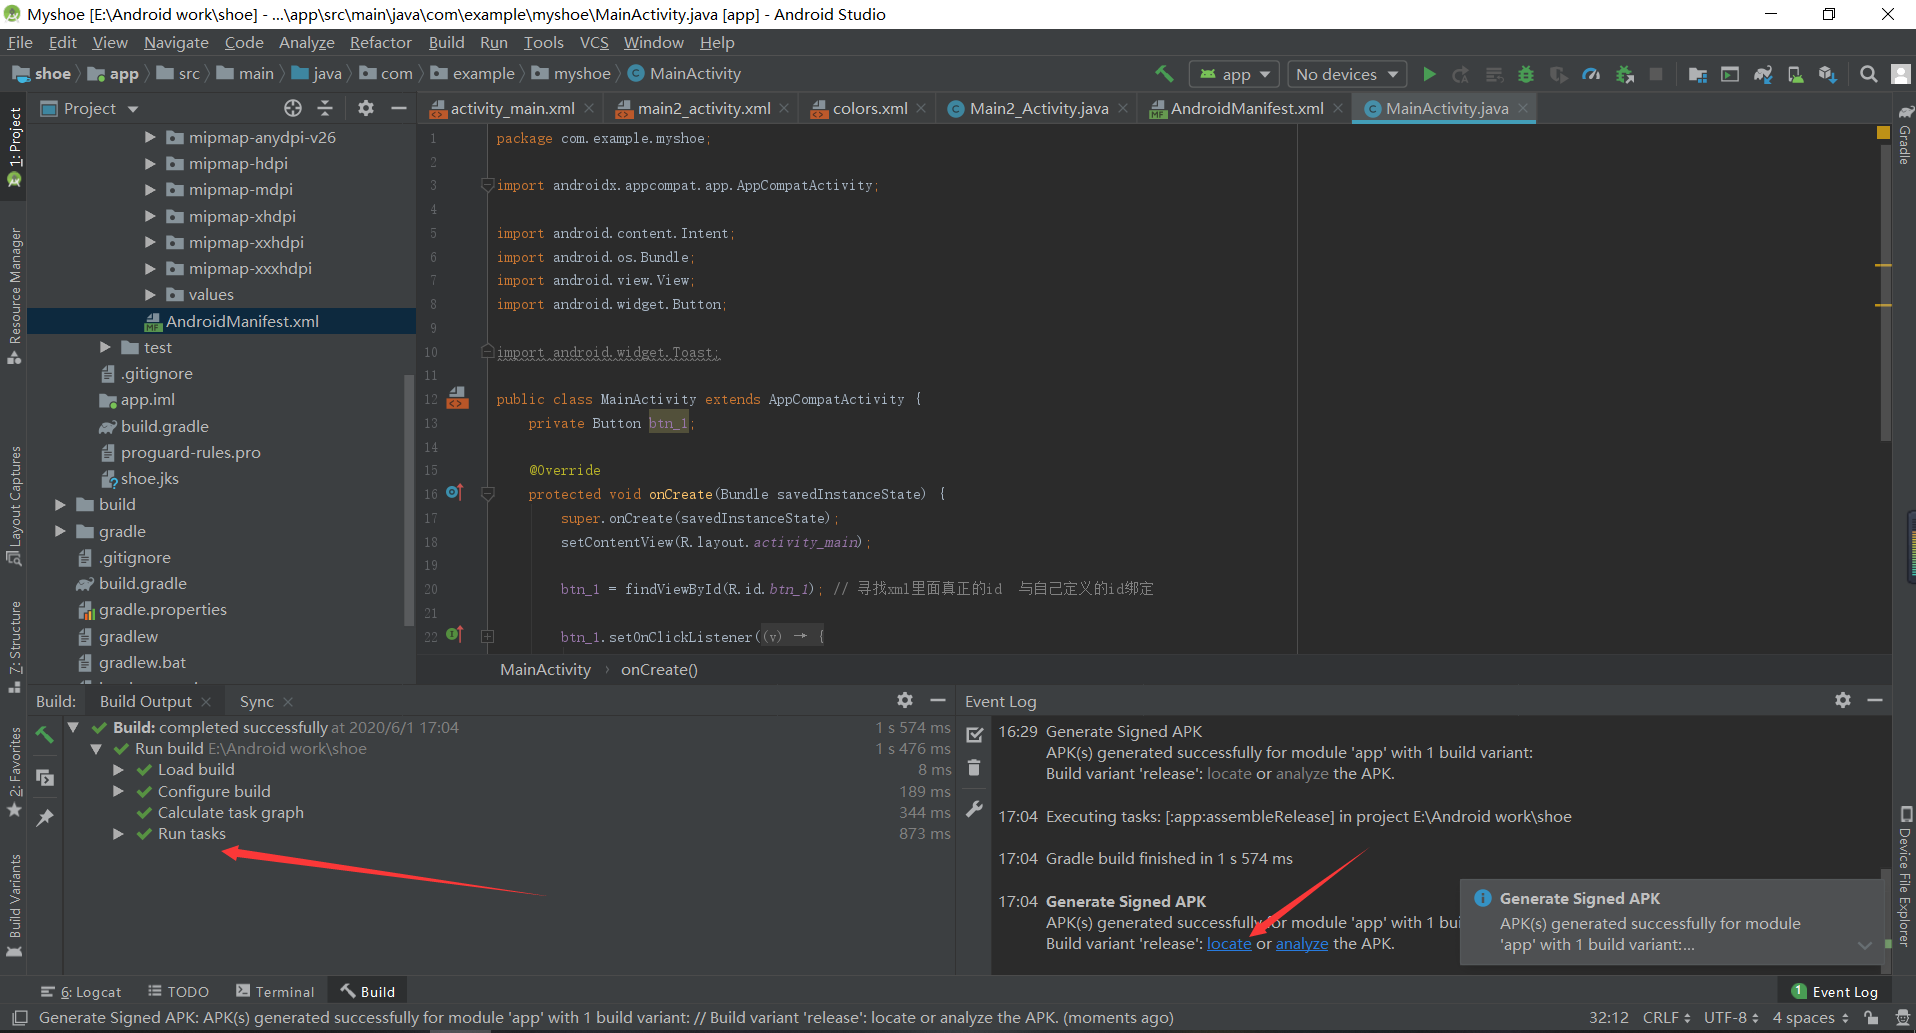1916x1033 pixels.
Task: Click Collapse All icon in Project panel
Action: tap(325, 108)
